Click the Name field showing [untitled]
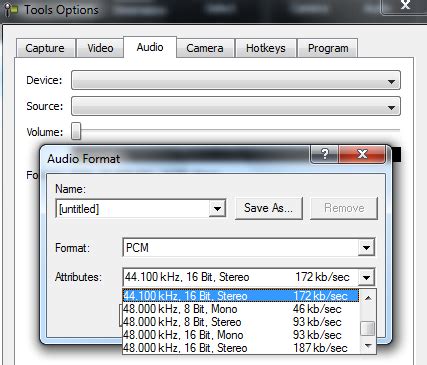The width and height of the screenshot is (427, 365). click(x=133, y=209)
